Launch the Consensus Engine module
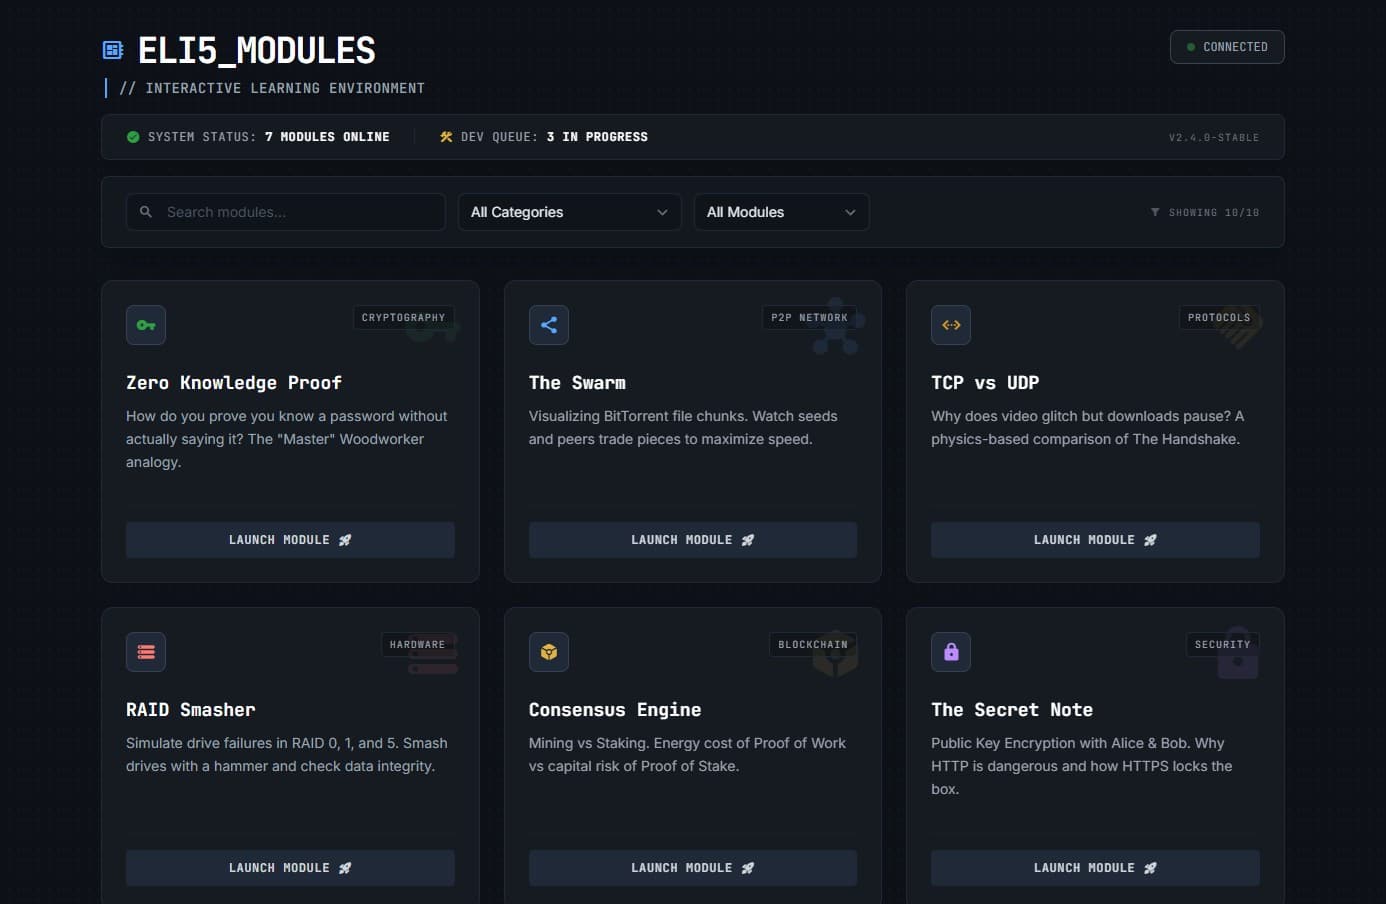Viewport: 1386px width, 904px height. pyautogui.click(x=692, y=867)
